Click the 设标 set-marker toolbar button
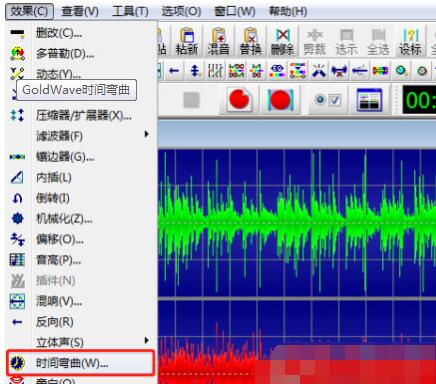436x384 pixels. [410, 41]
